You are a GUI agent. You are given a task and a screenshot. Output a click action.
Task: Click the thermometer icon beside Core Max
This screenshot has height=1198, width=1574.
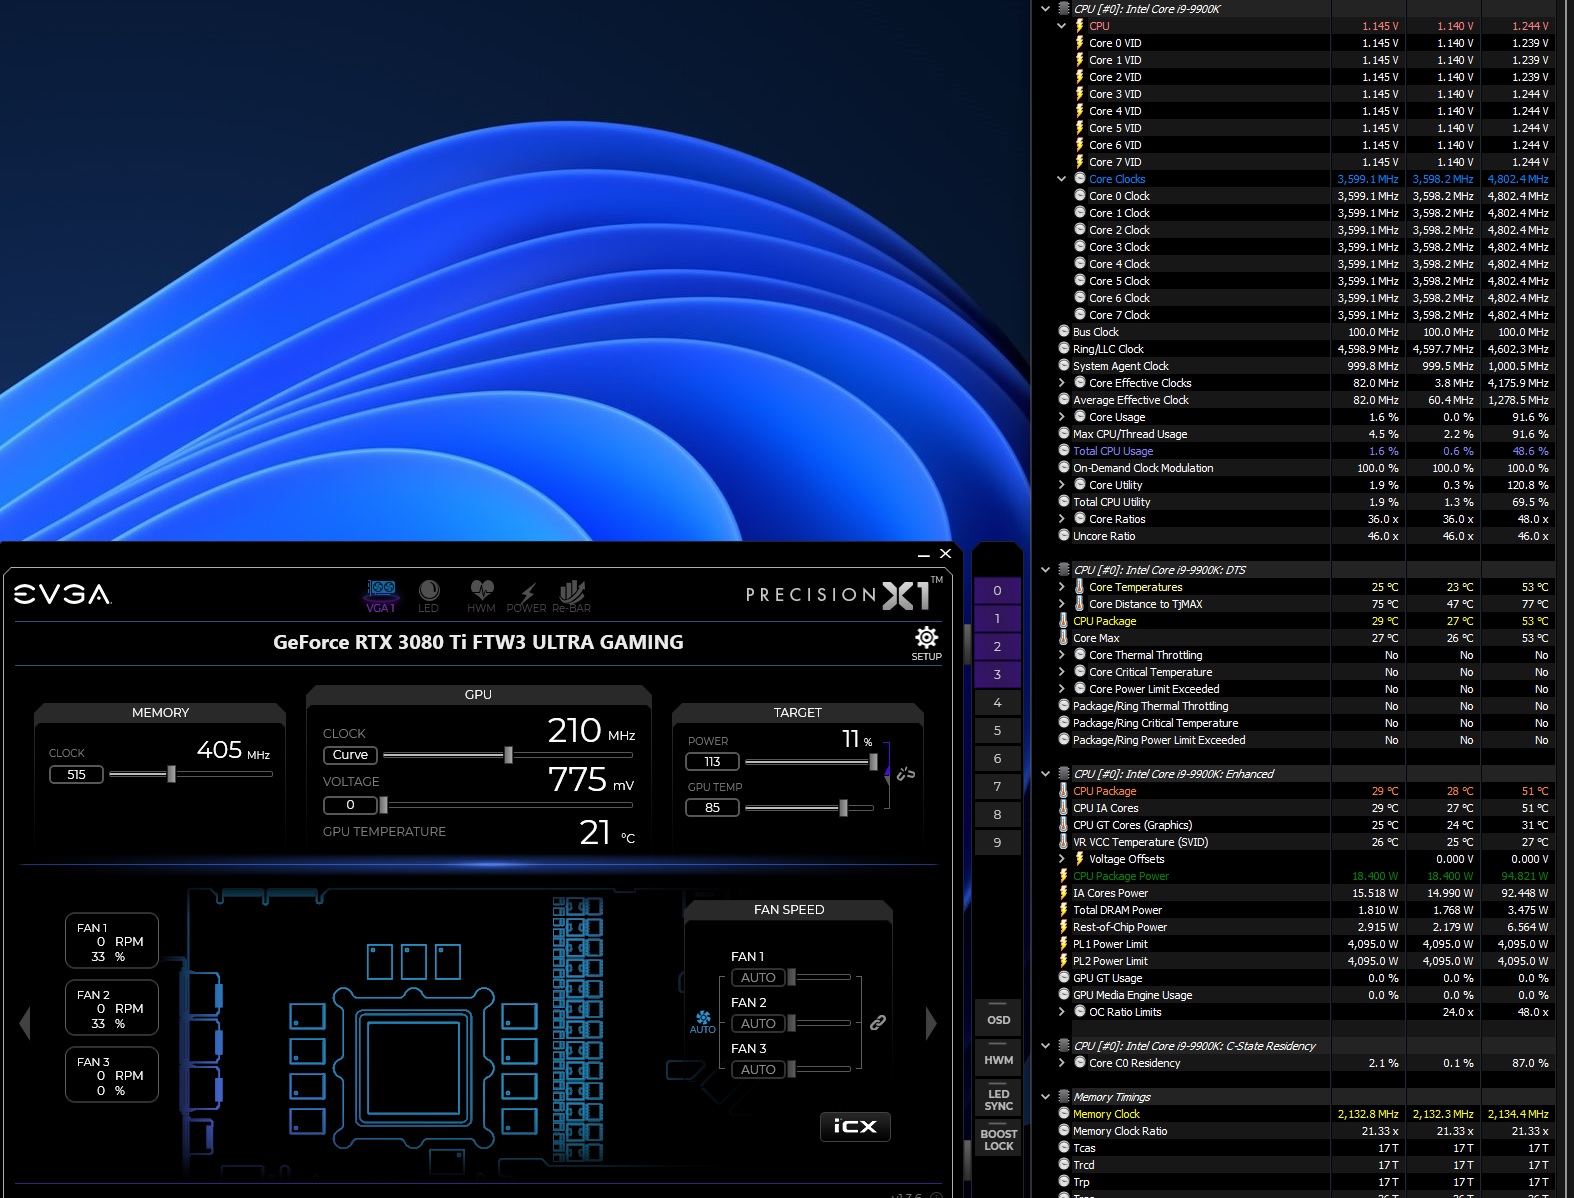[x=1064, y=637]
